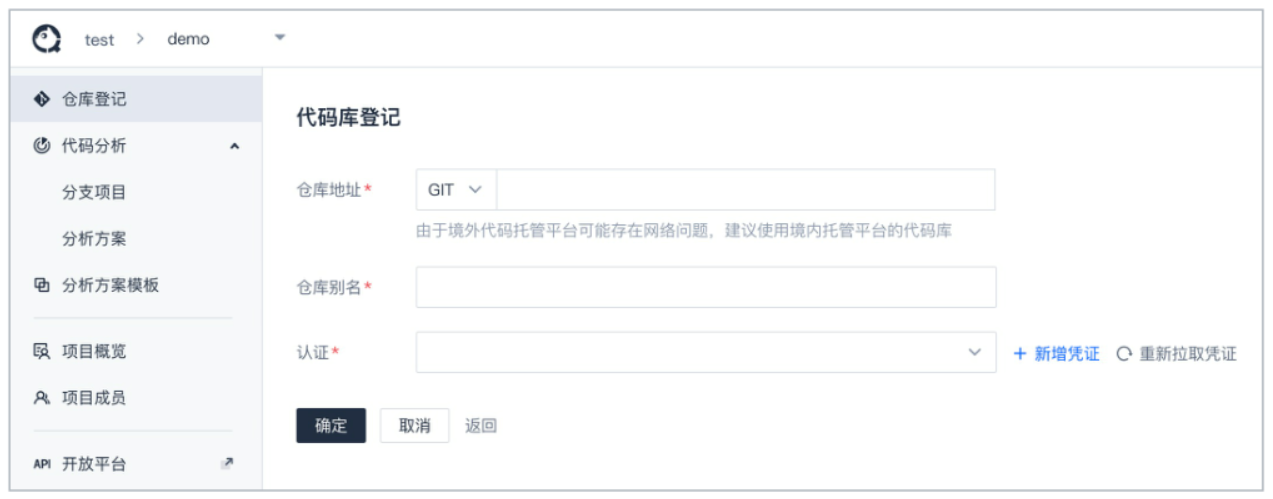Click the 项目成员 person icon
The width and height of the screenshot is (1273, 499).
pos(42,398)
